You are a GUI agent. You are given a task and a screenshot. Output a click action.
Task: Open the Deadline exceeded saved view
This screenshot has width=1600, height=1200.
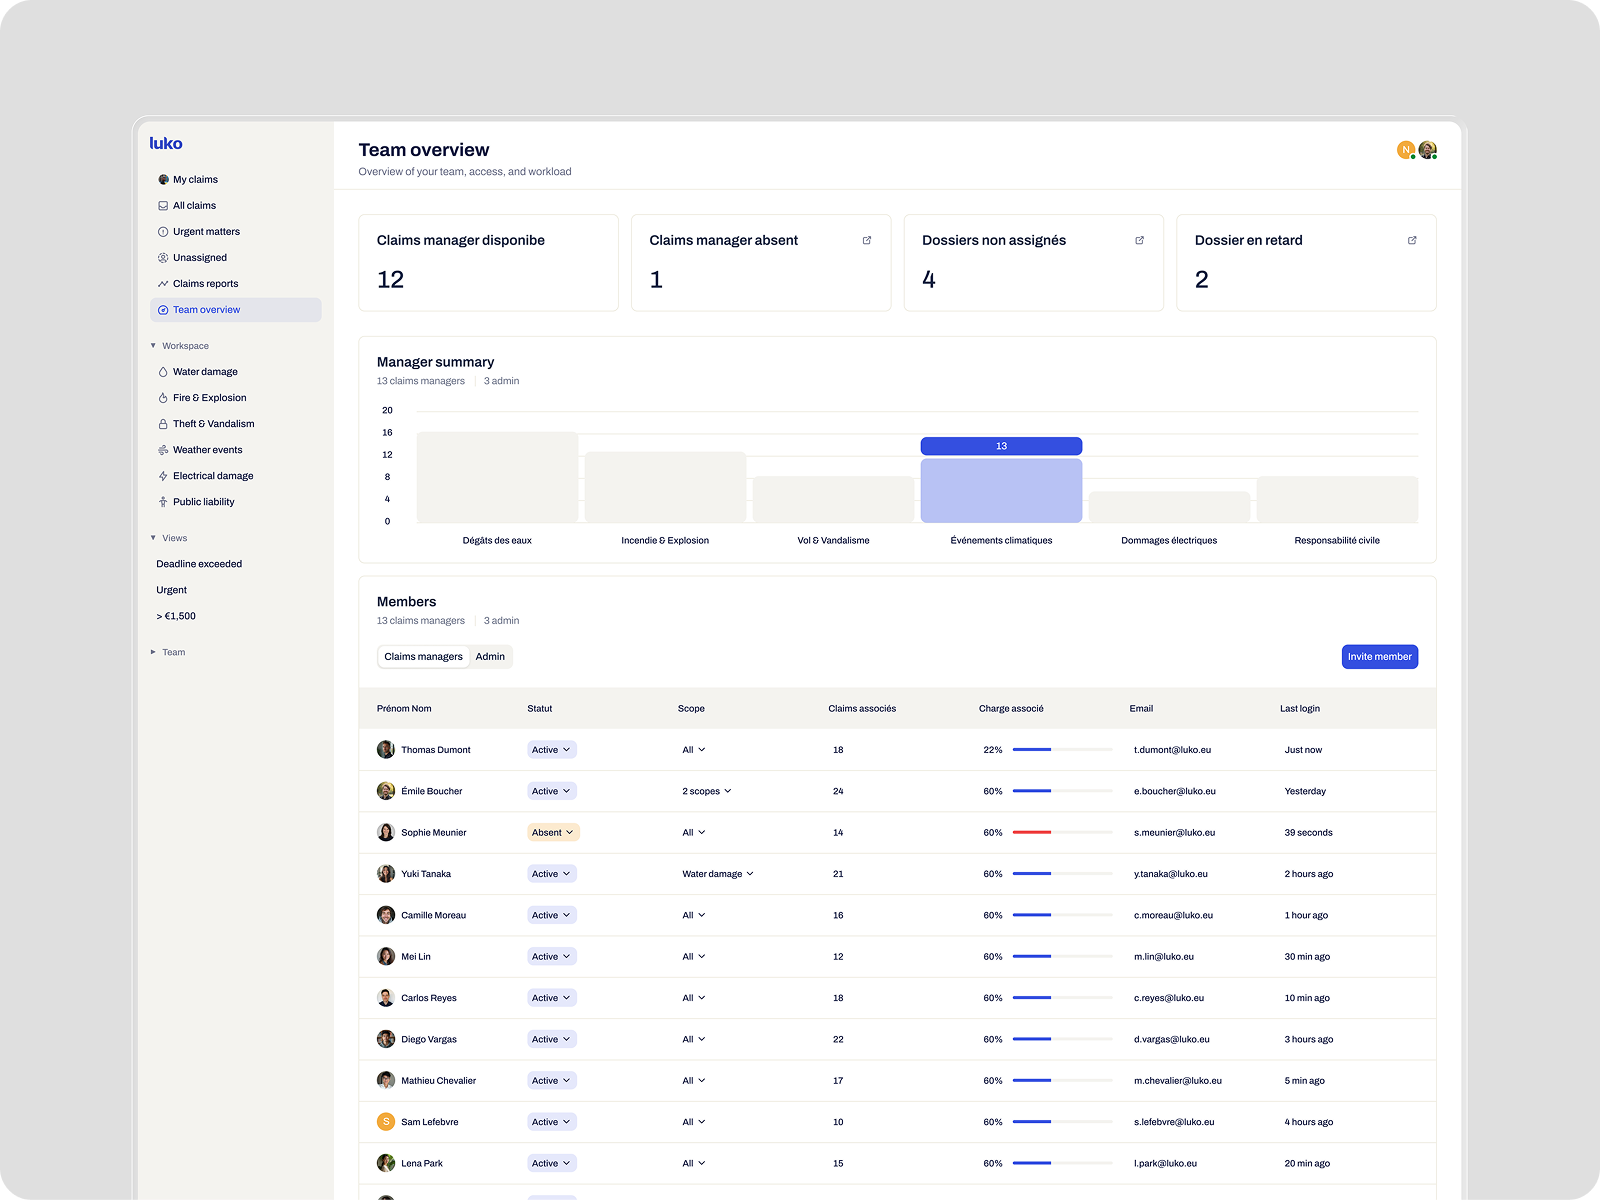coord(198,563)
